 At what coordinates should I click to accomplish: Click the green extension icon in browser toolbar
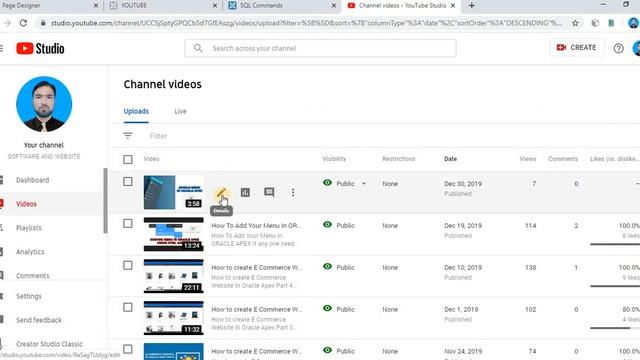pyautogui.click(x=611, y=23)
